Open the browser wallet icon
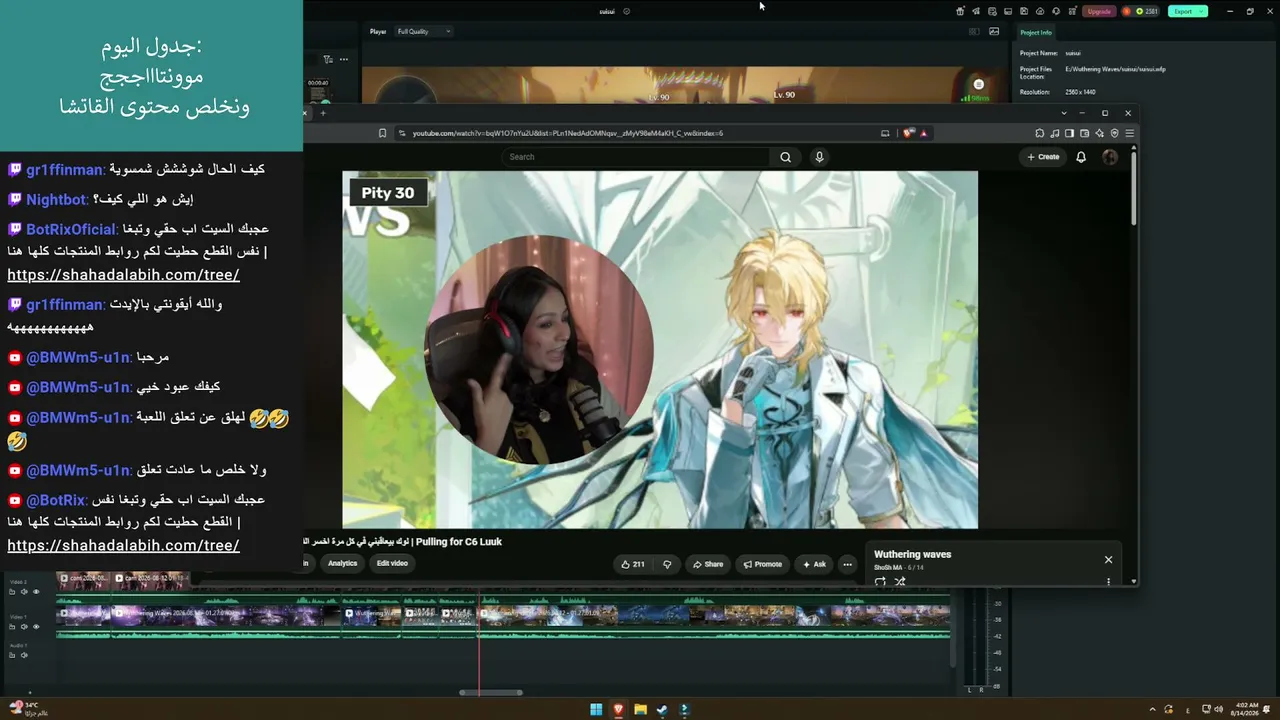 coord(1084,133)
